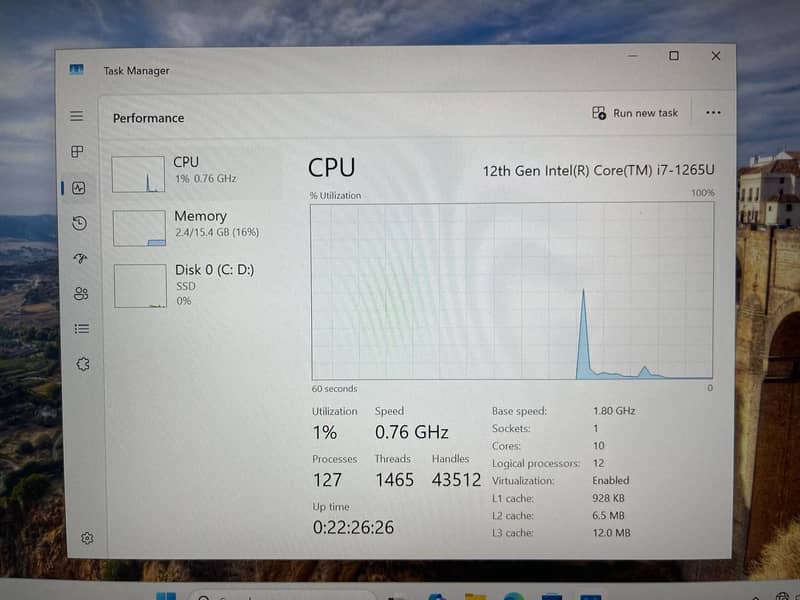This screenshot has width=800, height=600.
Task: Open the Details page icon
Action: click(x=82, y=329)
